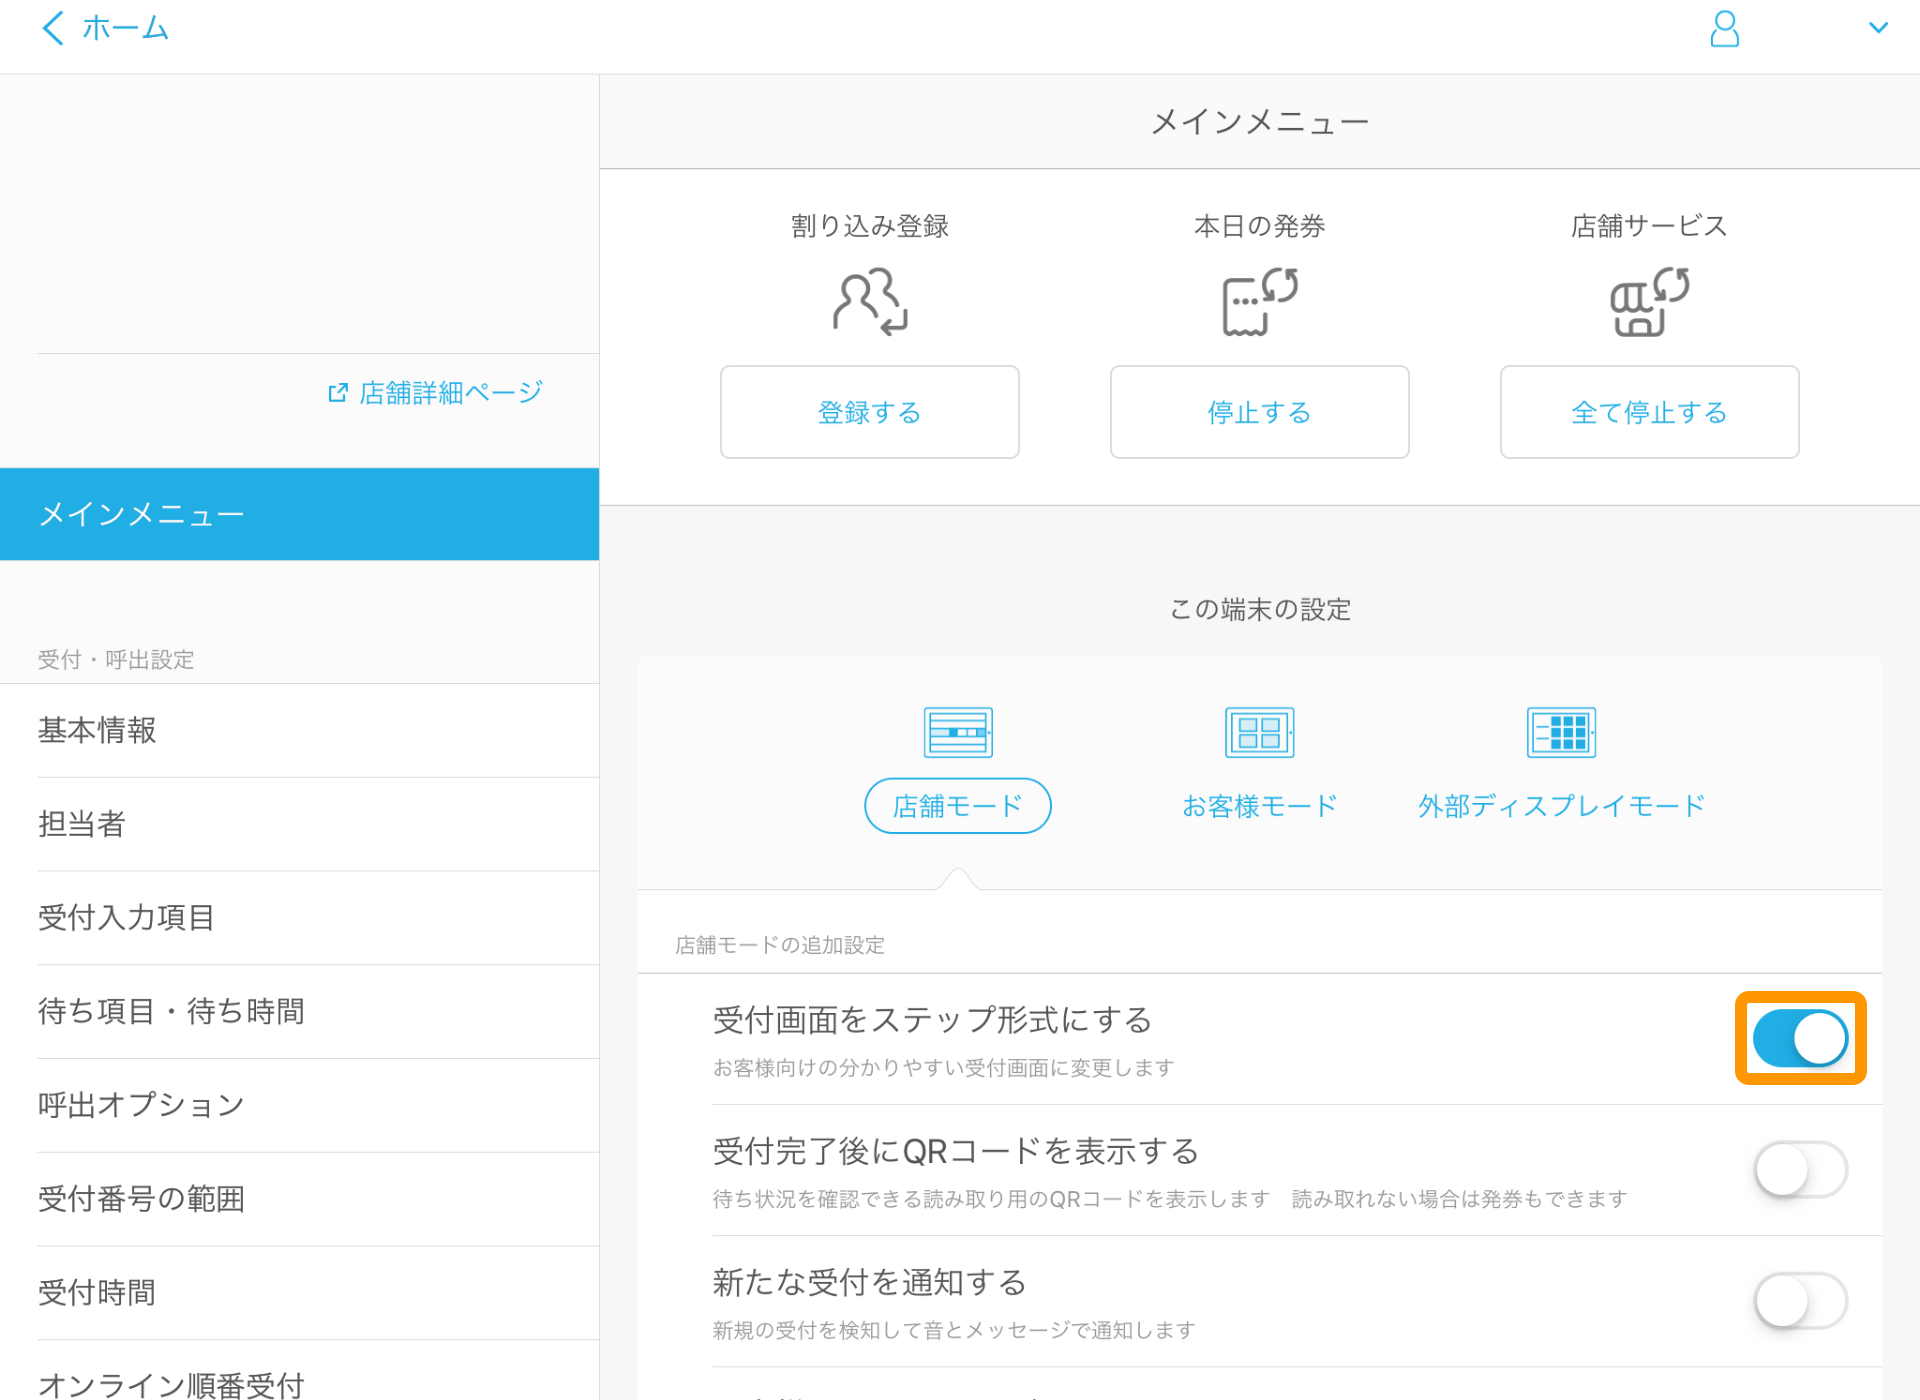Click text お客様向けの分かりやすい受付画面に変更します
The height and width of the screenshot is (1400, 1920).
pyautogui.click(x=943, y=1068)
